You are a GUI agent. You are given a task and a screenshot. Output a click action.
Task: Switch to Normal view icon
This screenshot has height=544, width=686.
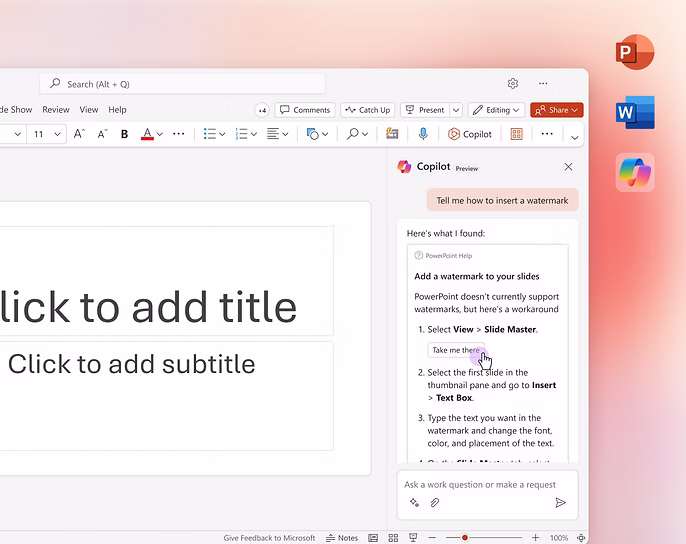pos(373,538)
